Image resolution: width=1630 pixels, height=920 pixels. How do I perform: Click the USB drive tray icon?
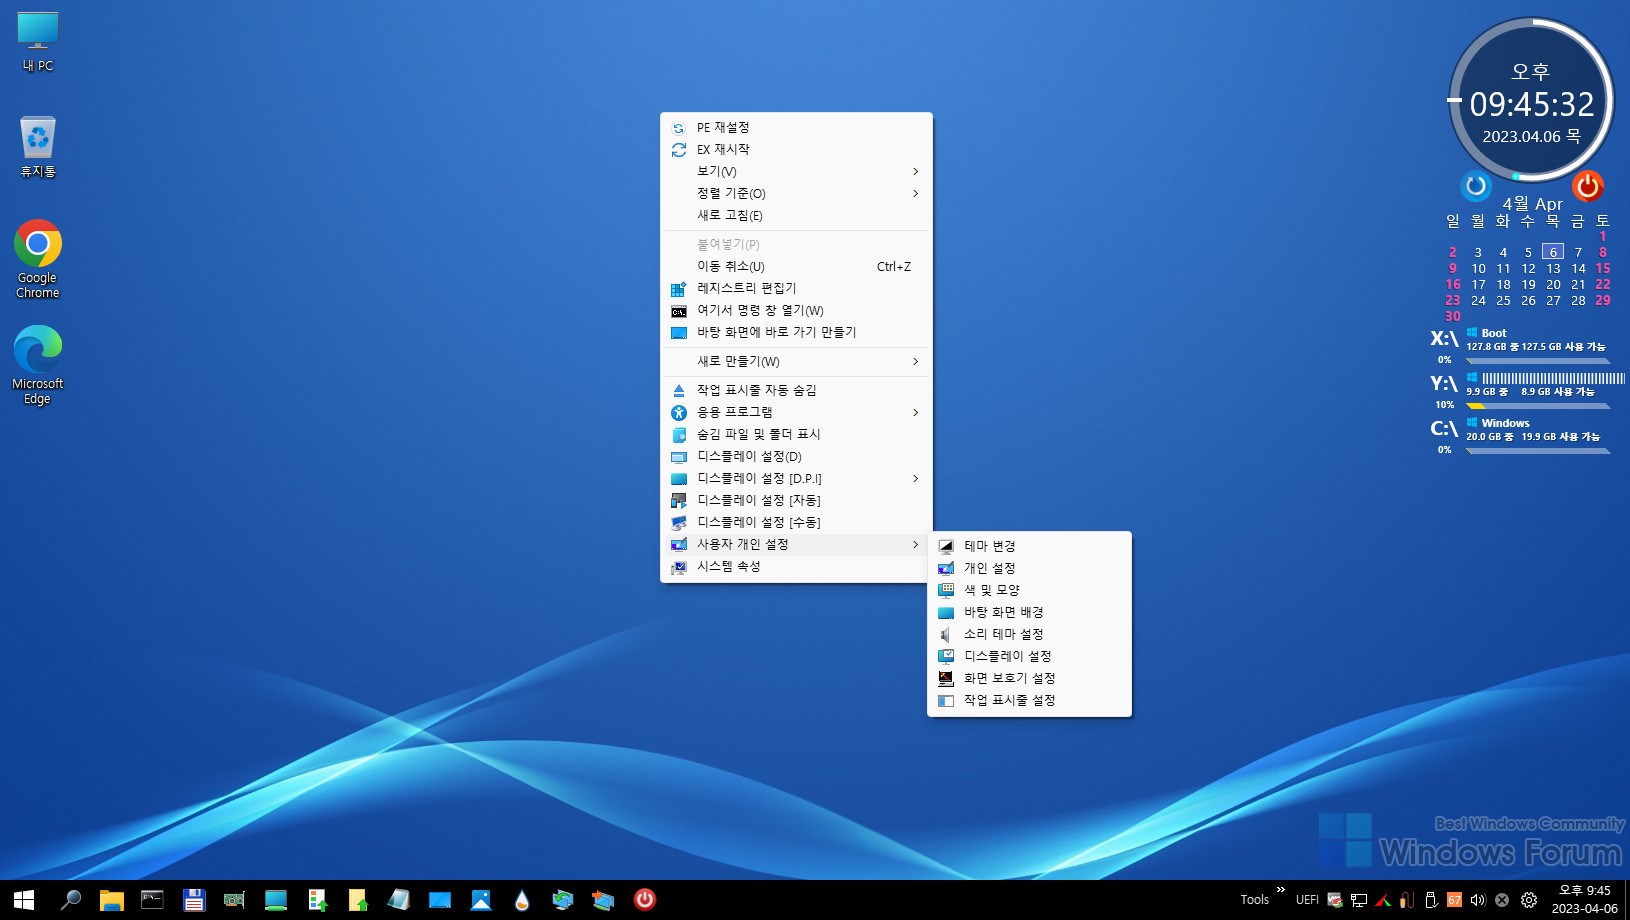point(1430,900)
